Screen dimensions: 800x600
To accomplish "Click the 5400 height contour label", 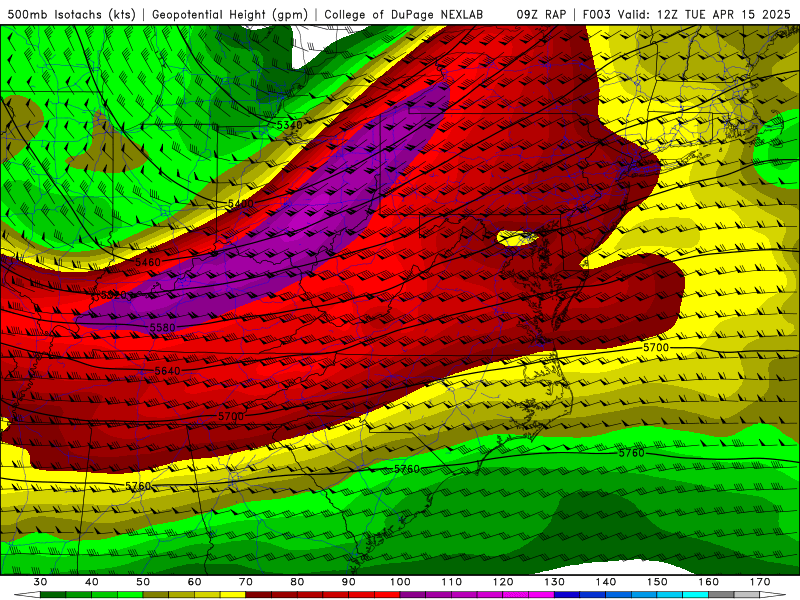I will 240,204.
